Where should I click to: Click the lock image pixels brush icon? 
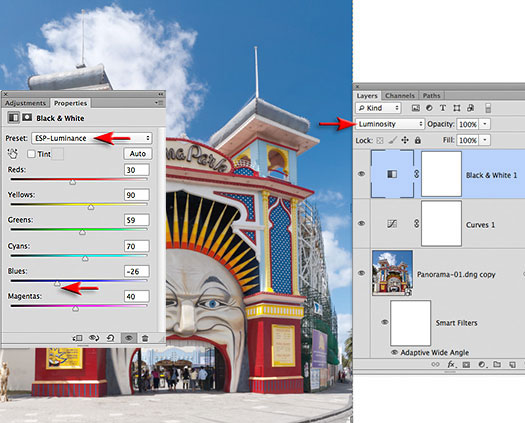[392, 140]
